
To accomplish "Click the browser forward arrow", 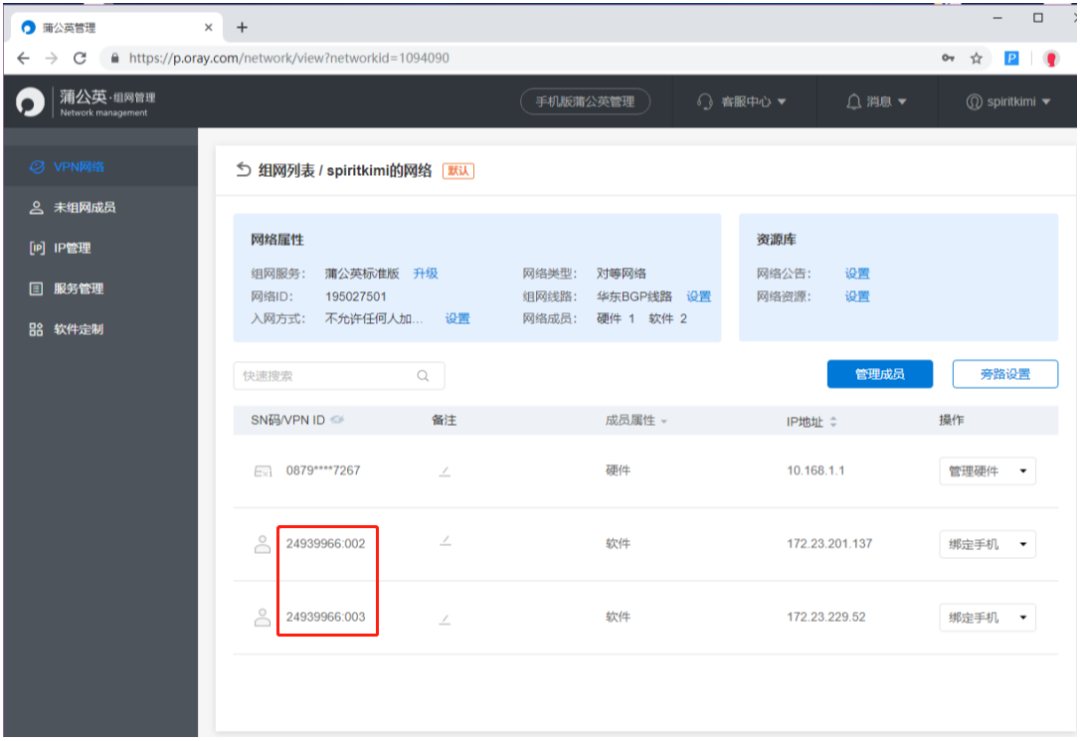I will click(x=52, y=59).
